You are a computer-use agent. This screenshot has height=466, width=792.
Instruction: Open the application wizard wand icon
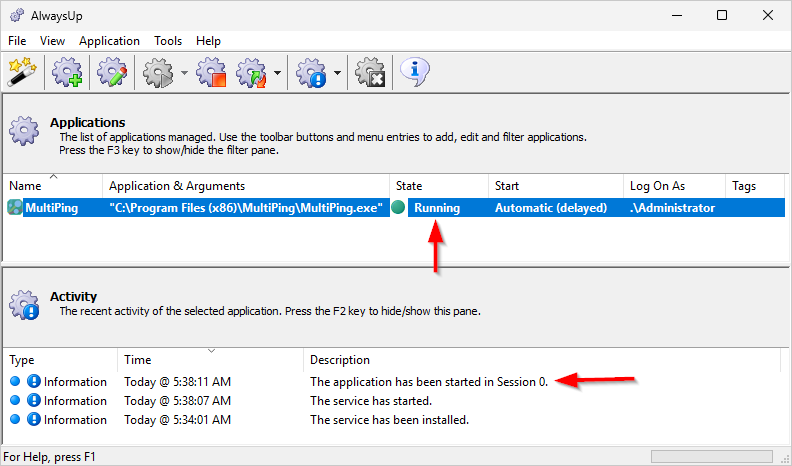[x=22, y=73]
